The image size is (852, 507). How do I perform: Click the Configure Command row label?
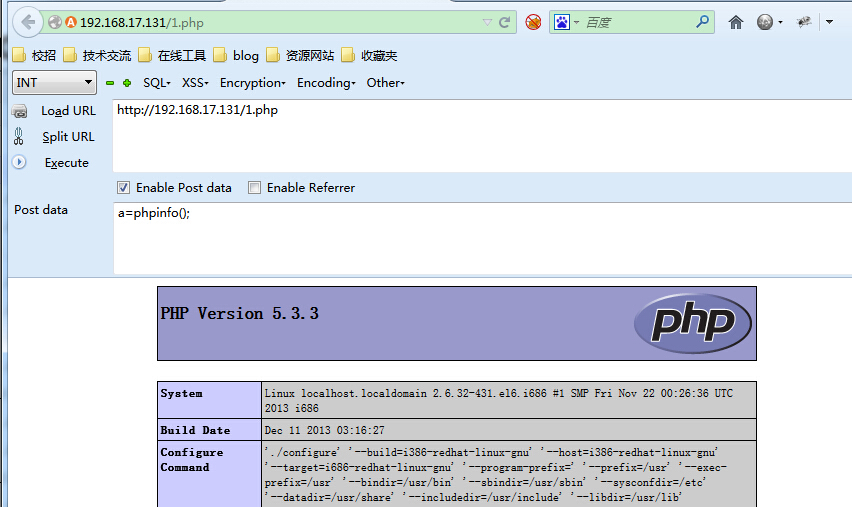[192, 460]
